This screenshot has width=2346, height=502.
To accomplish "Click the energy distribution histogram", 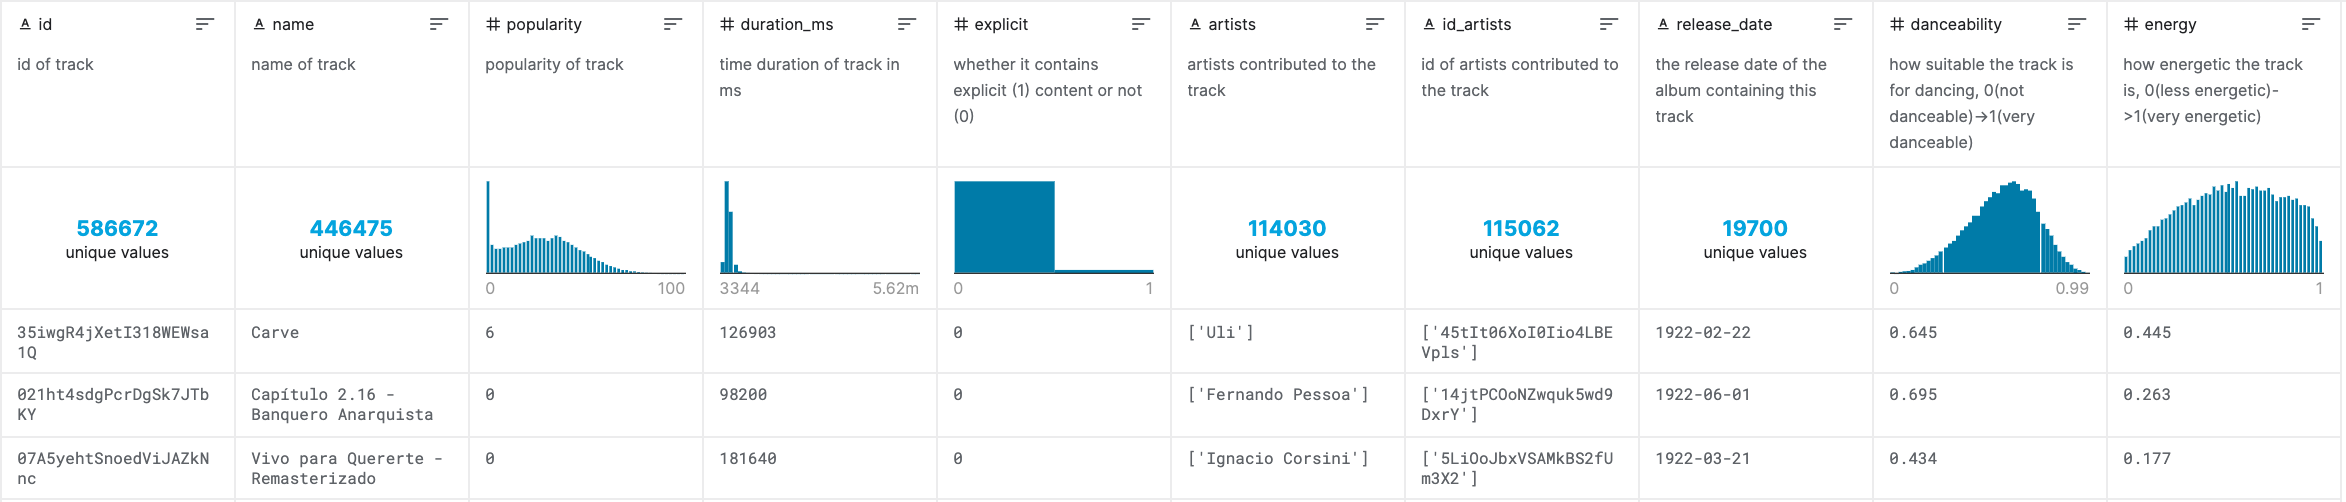I will [x=2224, y=227].
